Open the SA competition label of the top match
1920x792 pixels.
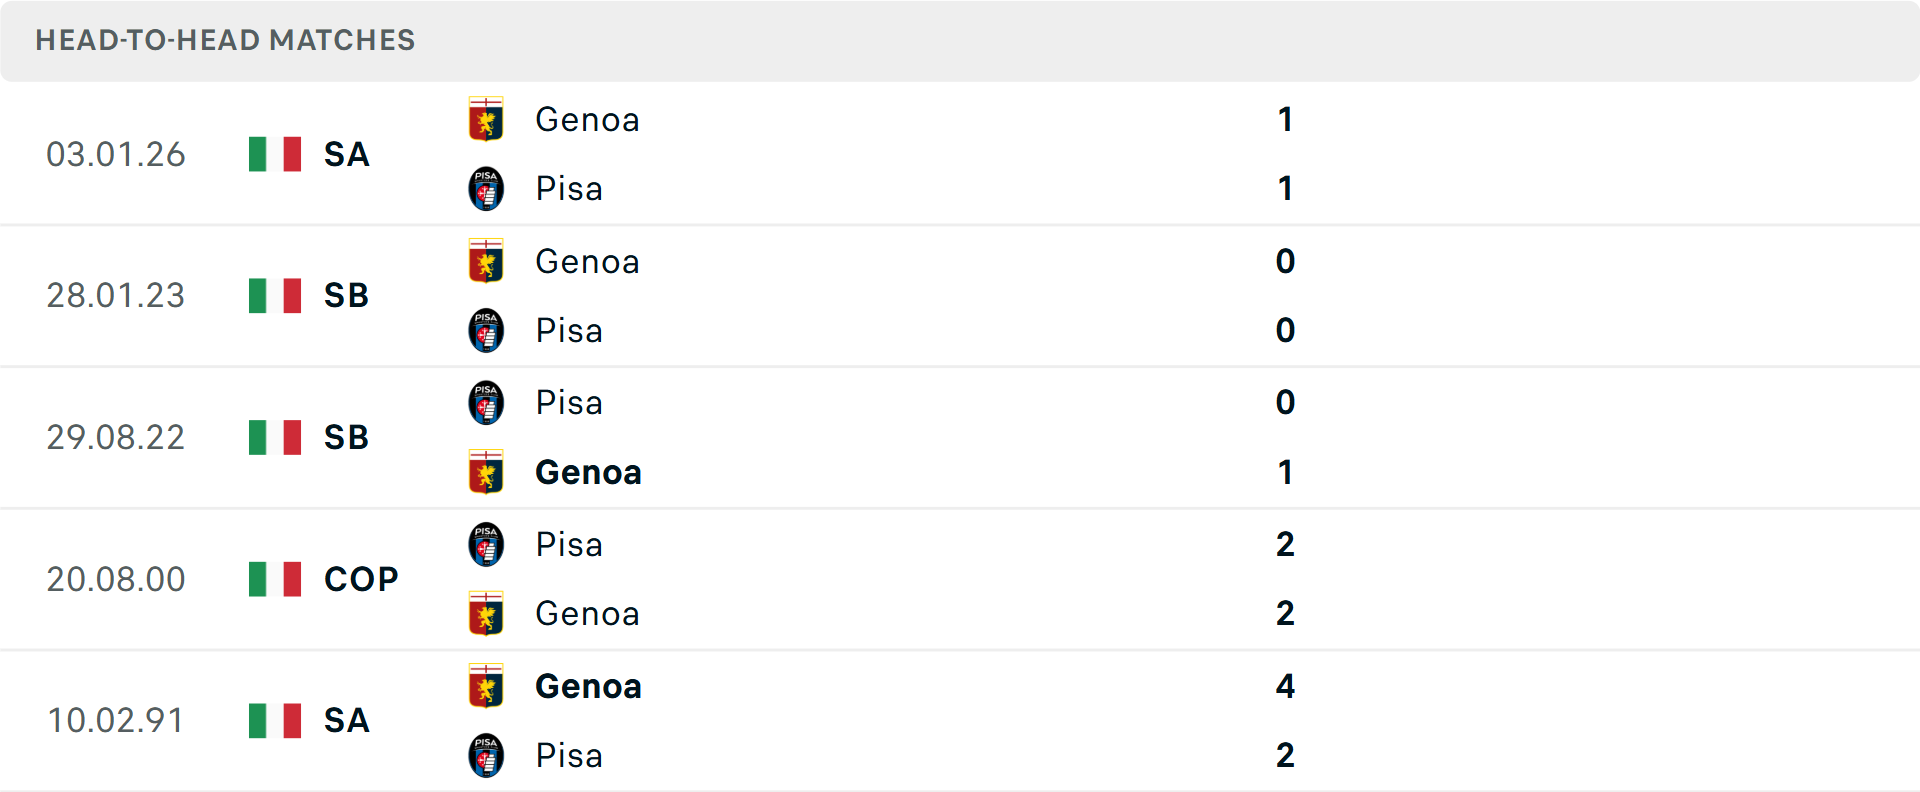345,154
